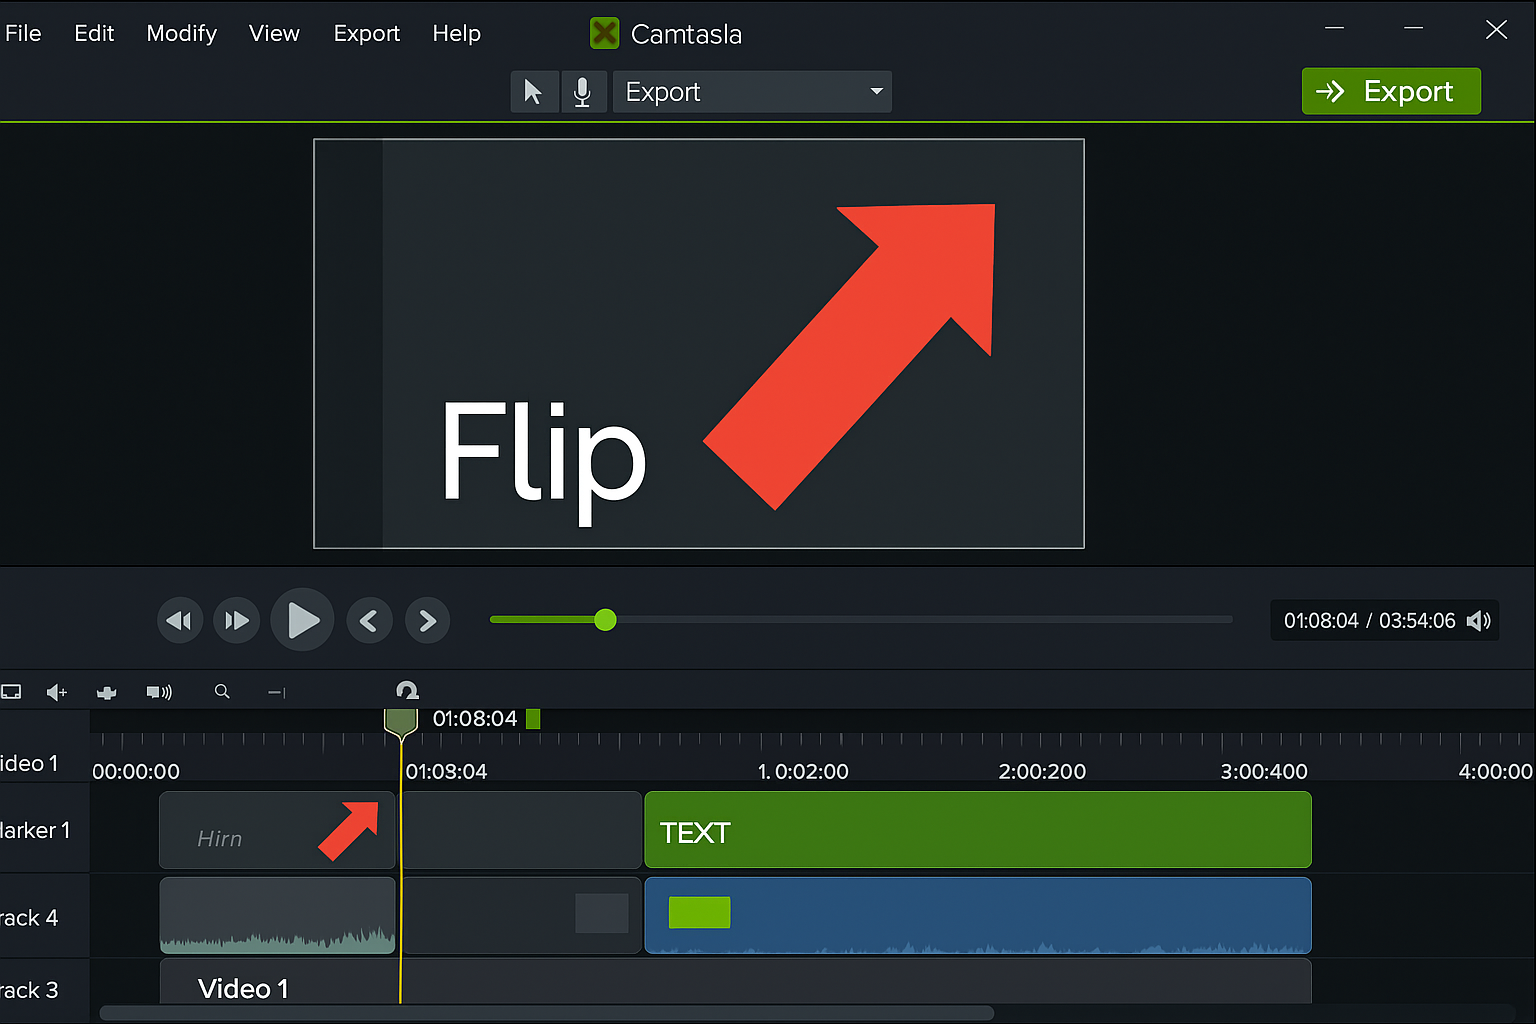Click the green playback scrubber handle
Viewport: 1536px width, 1024px height.
point(605,620)
